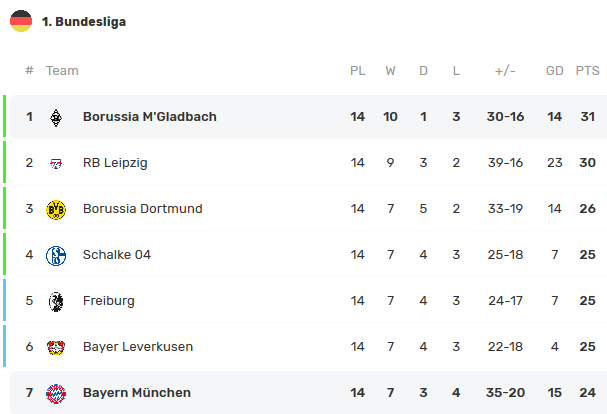Image resolution: width=607 pixels, height=414 pixels.
Task: Sort table by PTS column header
Action: [587, 70]
